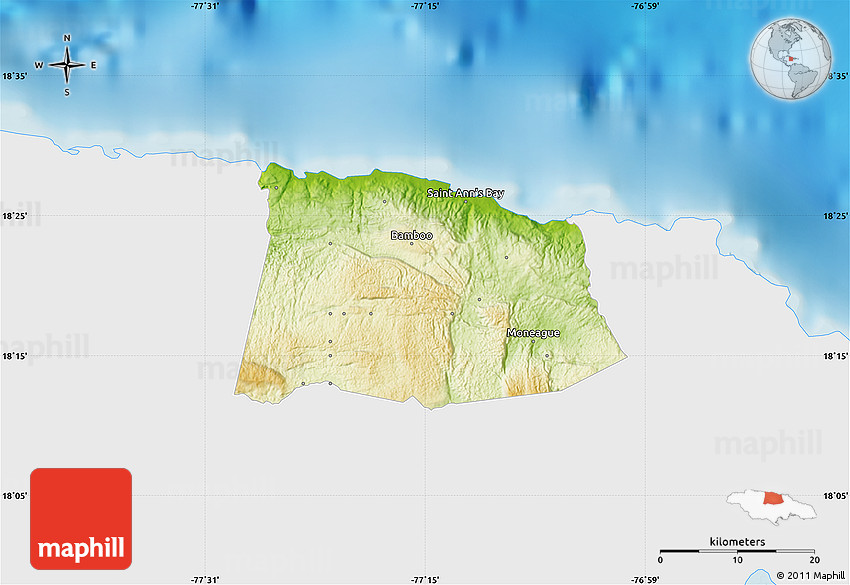Select the Moneague place label
Image resolution: width=850 pixels, height=585 pixels.
pyautogui.click(x=533, y=332)
